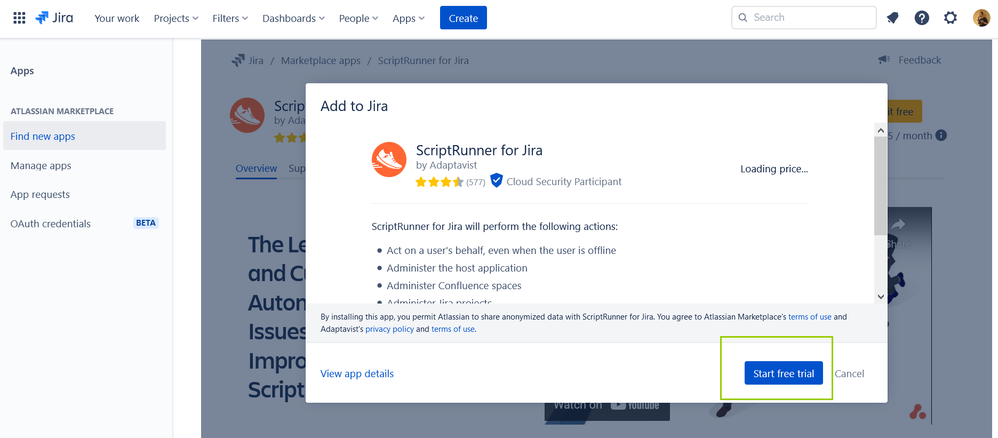Cancel the Add to Jira dialog
Image resolution: width=998 pixels, height=438 pixels.
pyautogui.click(x=849, y=374)
